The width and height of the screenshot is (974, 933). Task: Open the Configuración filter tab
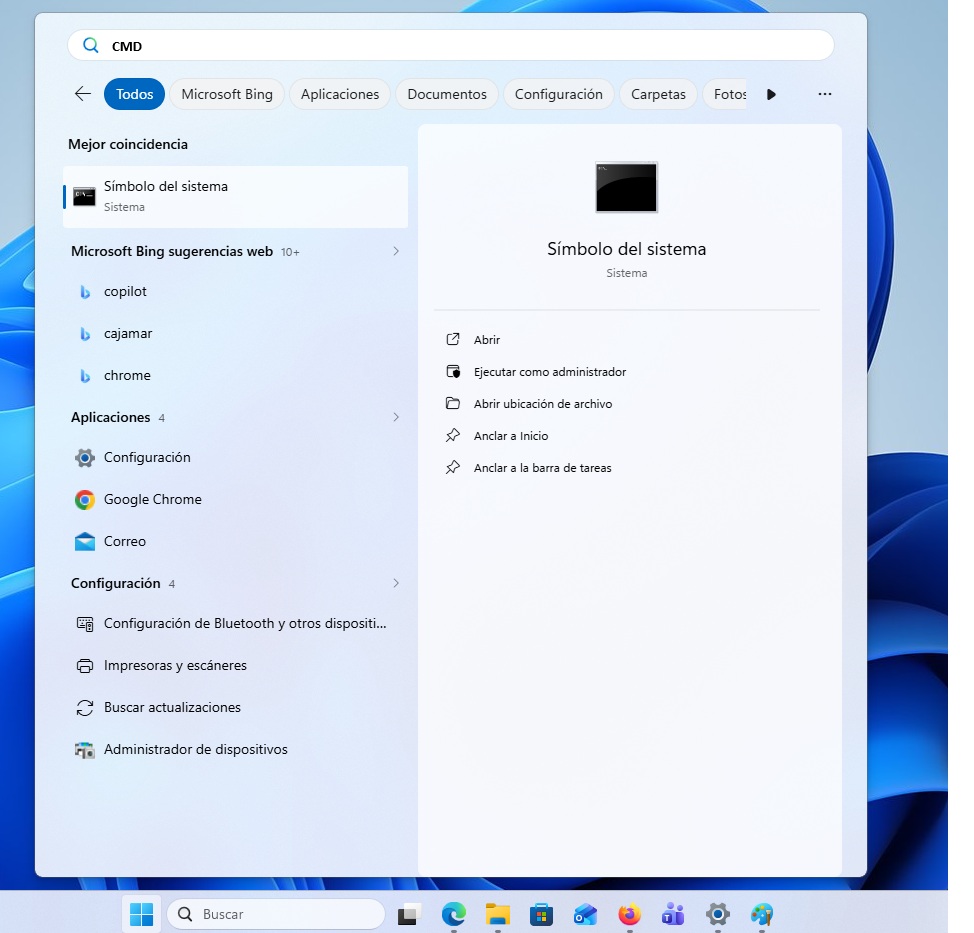point(558,94)
